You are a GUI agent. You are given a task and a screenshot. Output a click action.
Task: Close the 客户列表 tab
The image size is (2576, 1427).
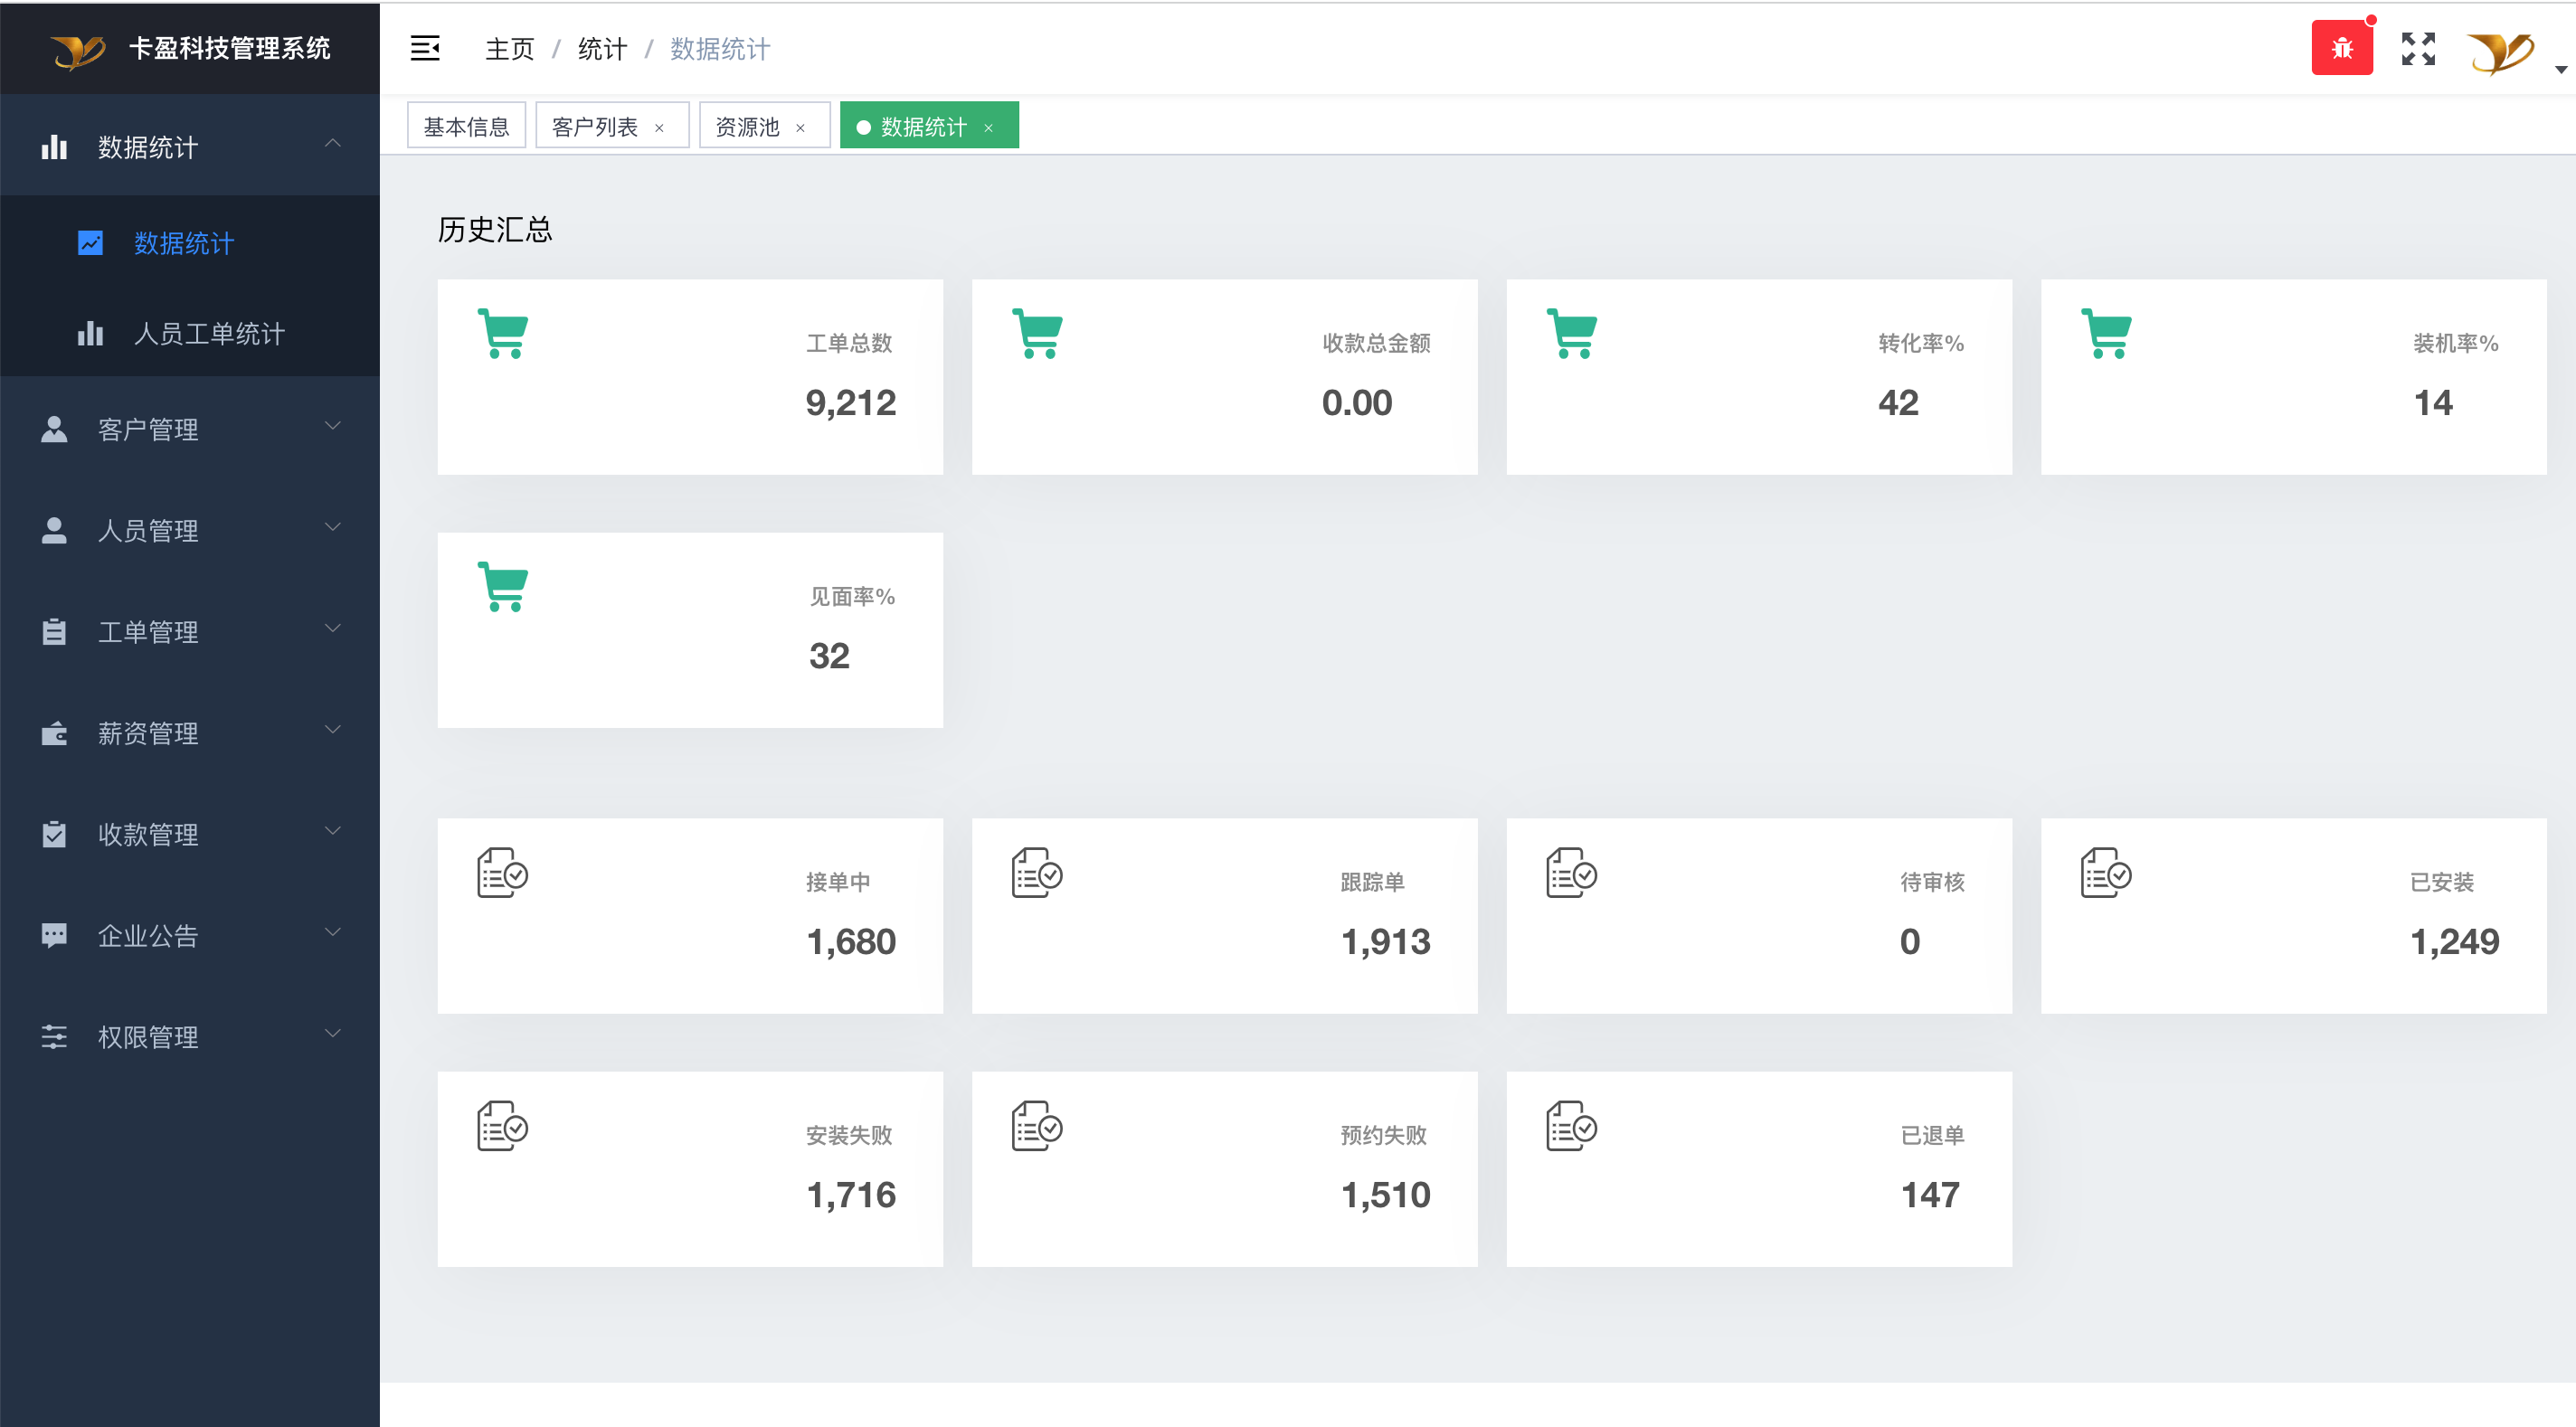point(659,128)
